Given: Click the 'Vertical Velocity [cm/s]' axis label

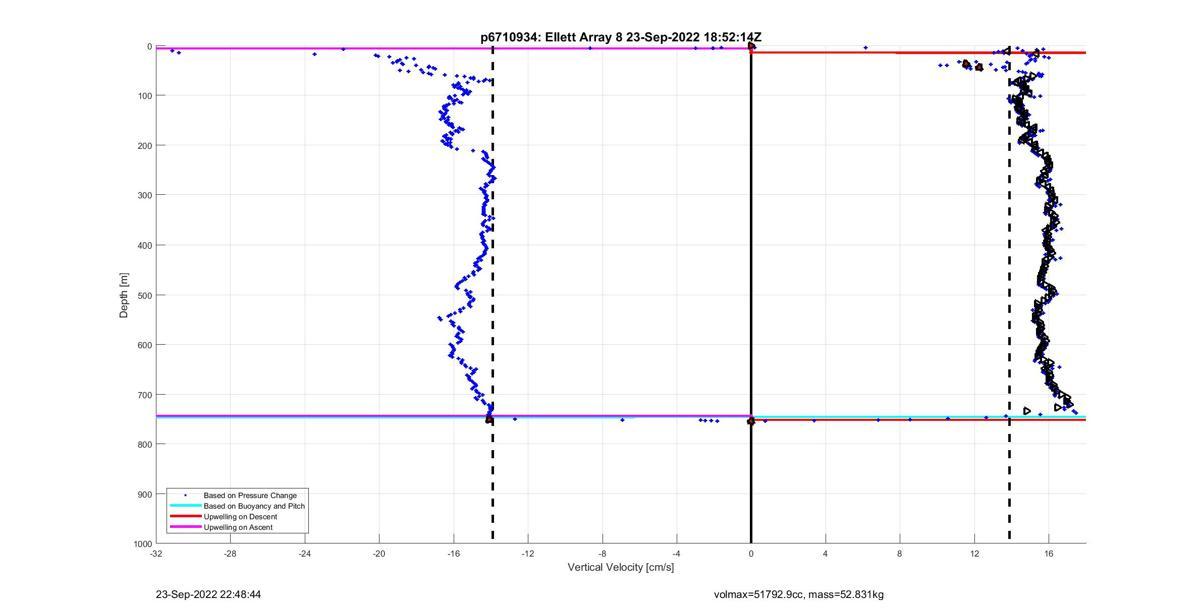Looking at the screenshot, I should pyautogui.click(x=621, y=567).
